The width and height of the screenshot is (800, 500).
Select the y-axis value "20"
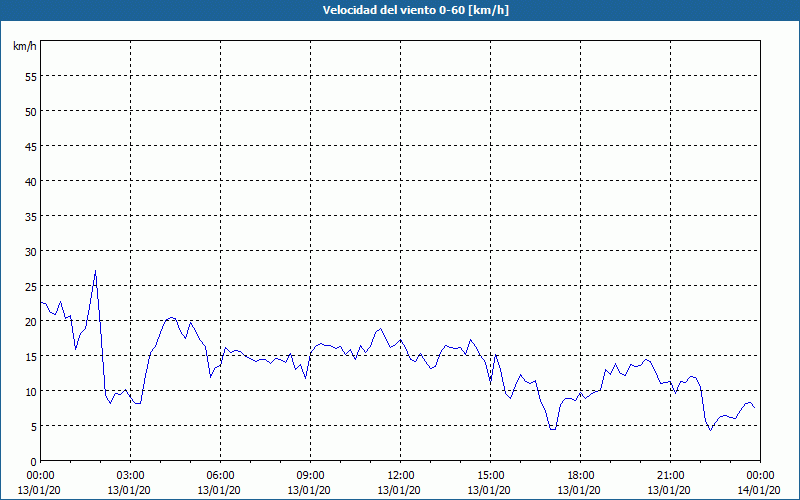click(x=31, y=321)
